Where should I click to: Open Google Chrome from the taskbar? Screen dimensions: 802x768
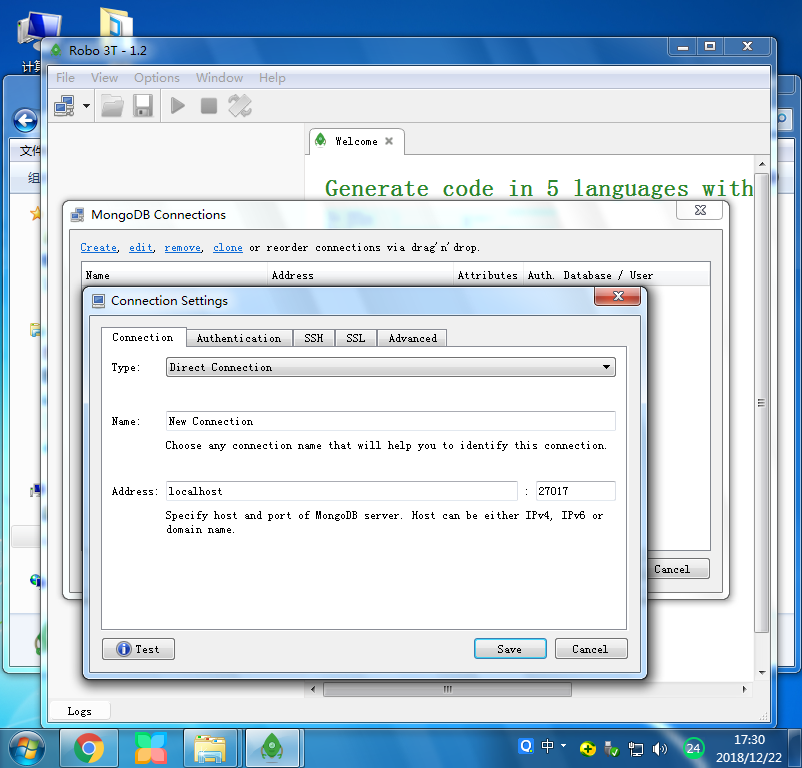pyautogui.click(x=89, y=749)
